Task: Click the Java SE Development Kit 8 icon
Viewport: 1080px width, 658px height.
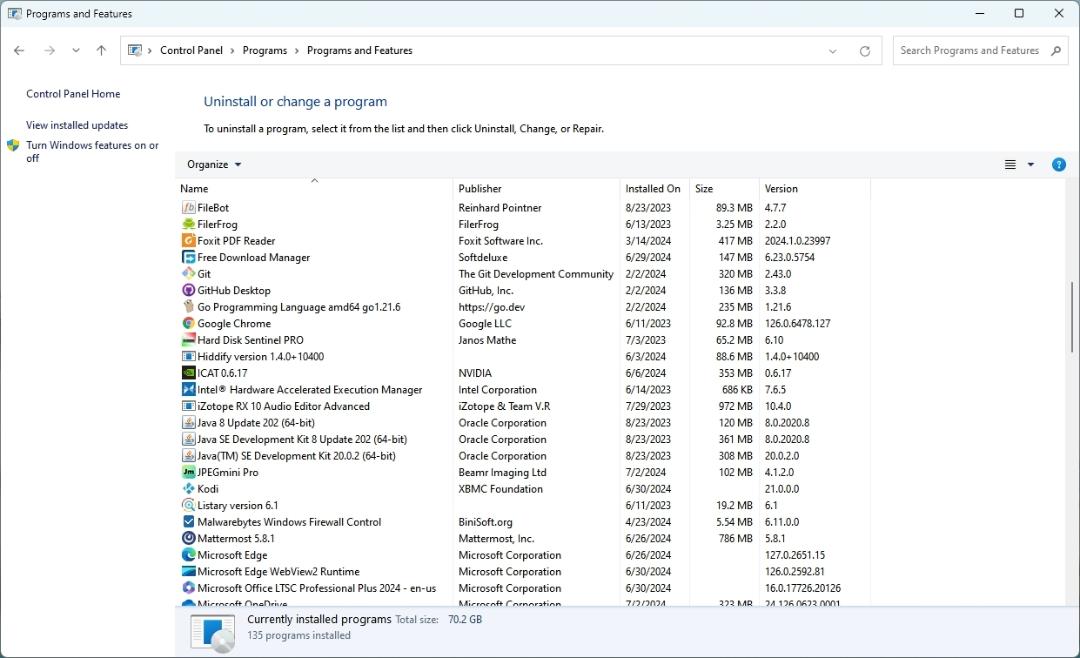Action: (188, 439)
